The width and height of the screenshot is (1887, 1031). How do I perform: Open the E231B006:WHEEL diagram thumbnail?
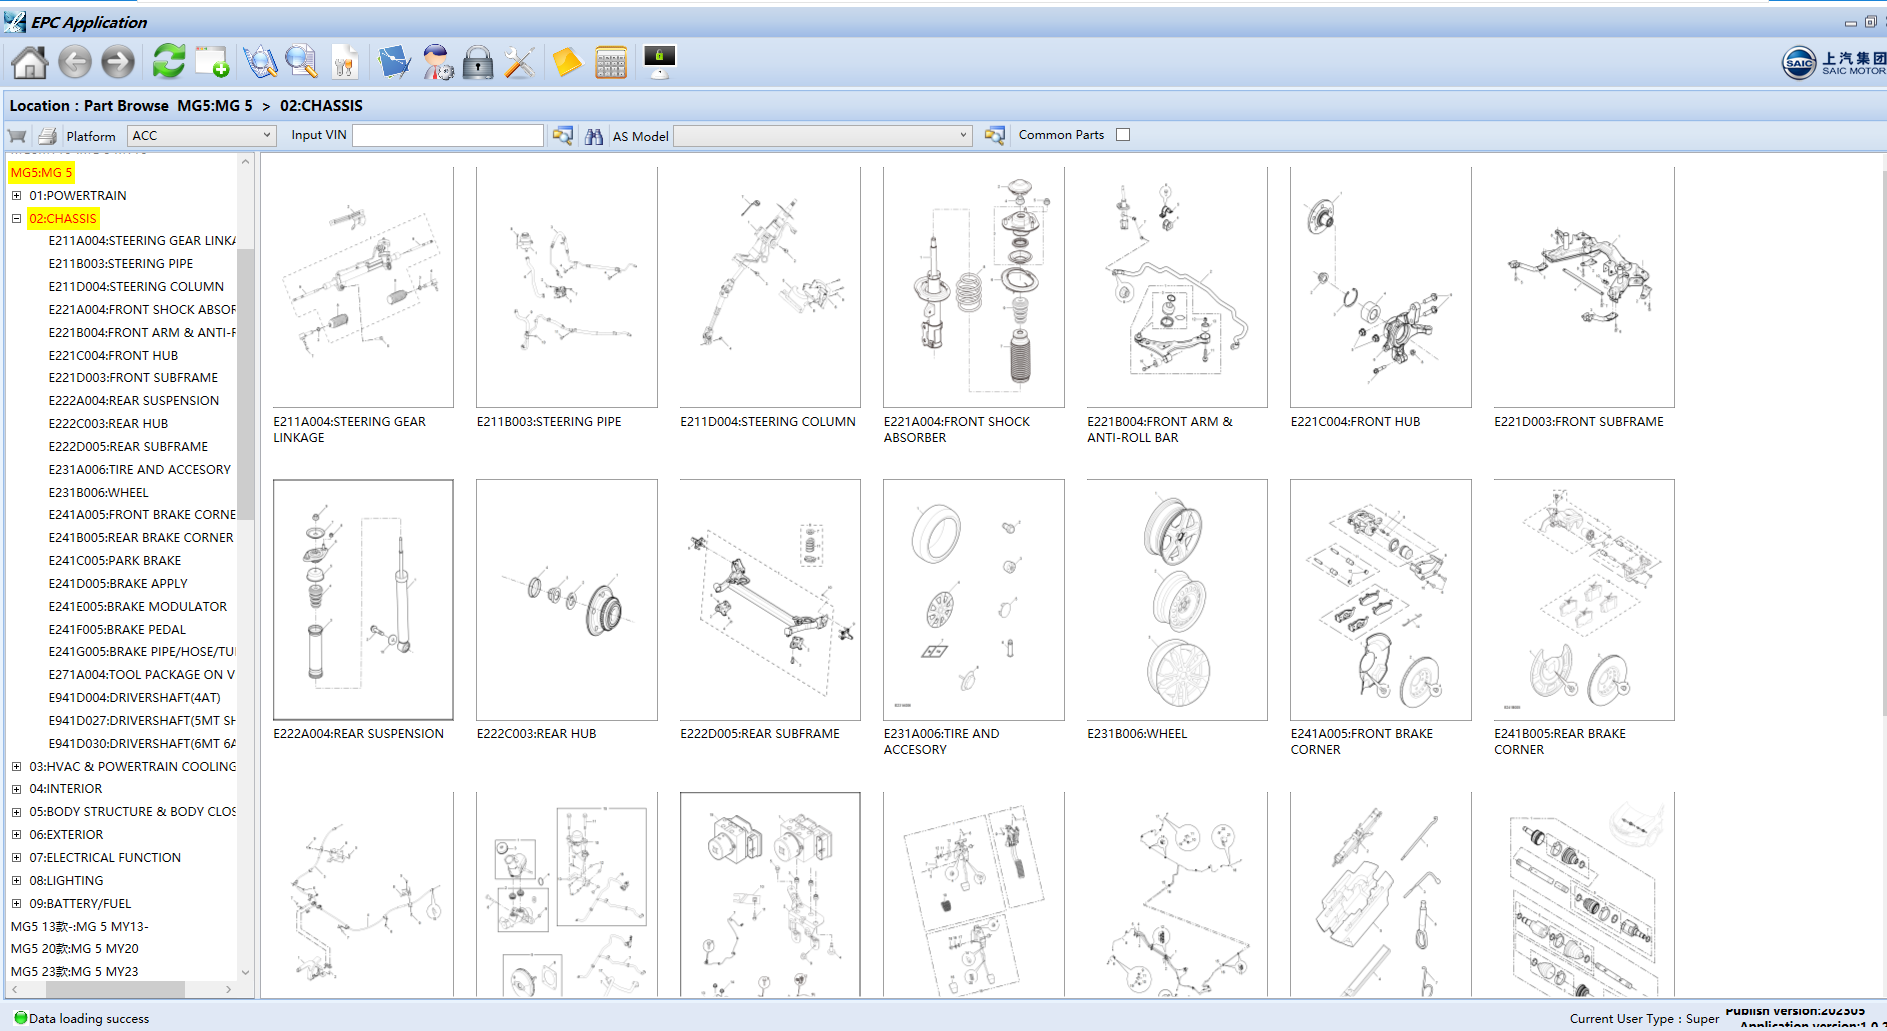click(x=1176, y=600)
